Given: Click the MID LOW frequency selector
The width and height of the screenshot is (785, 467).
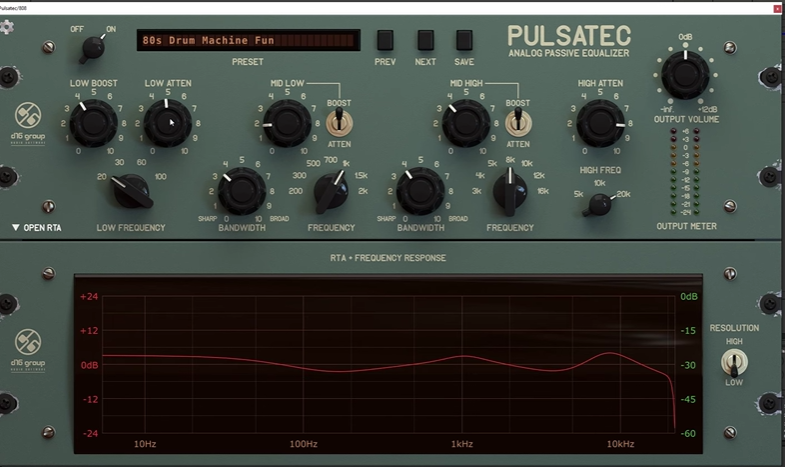Looking at the screenshot, I should [x=331, y=192].
